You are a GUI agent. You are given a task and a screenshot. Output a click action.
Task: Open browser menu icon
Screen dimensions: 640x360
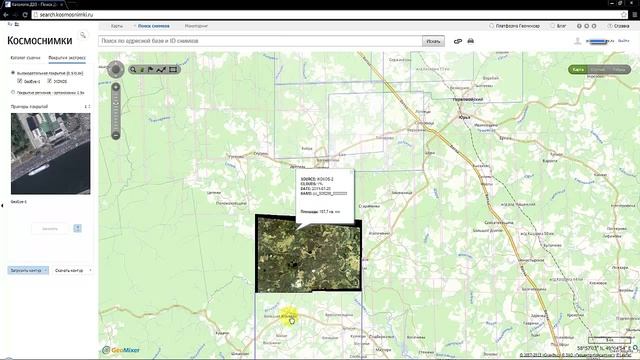[635, 15]
